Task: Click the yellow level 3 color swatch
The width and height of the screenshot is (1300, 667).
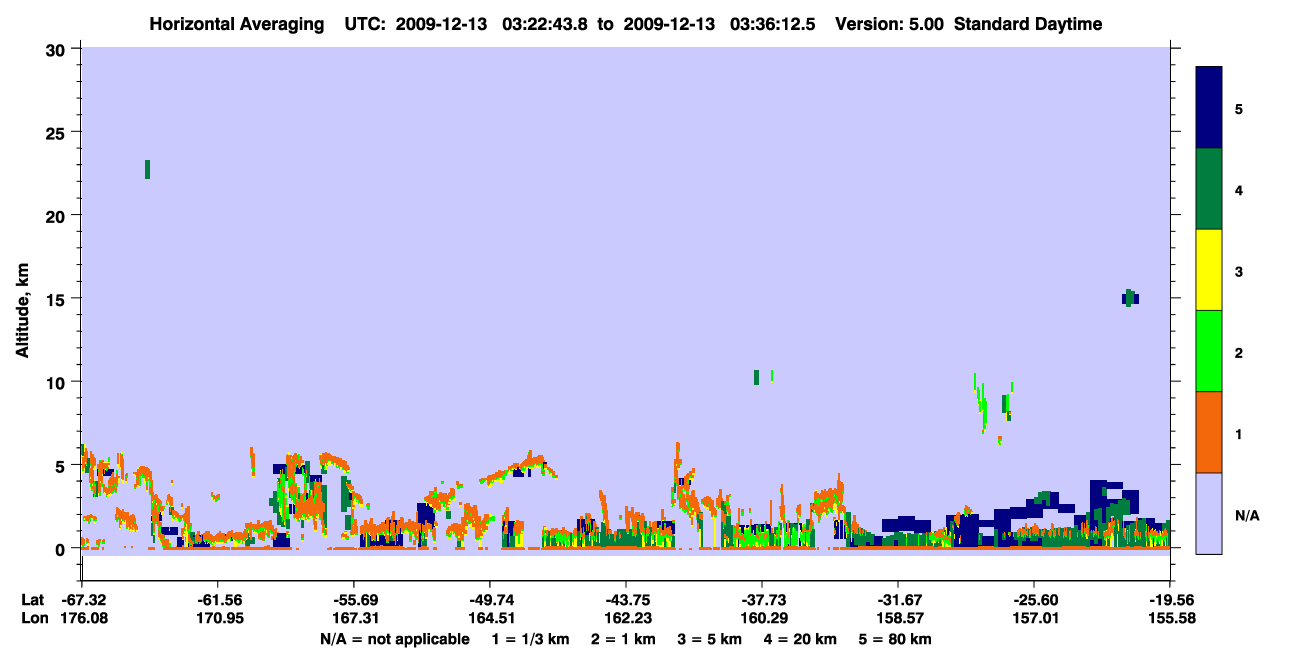Action: tap(1209, 270)
